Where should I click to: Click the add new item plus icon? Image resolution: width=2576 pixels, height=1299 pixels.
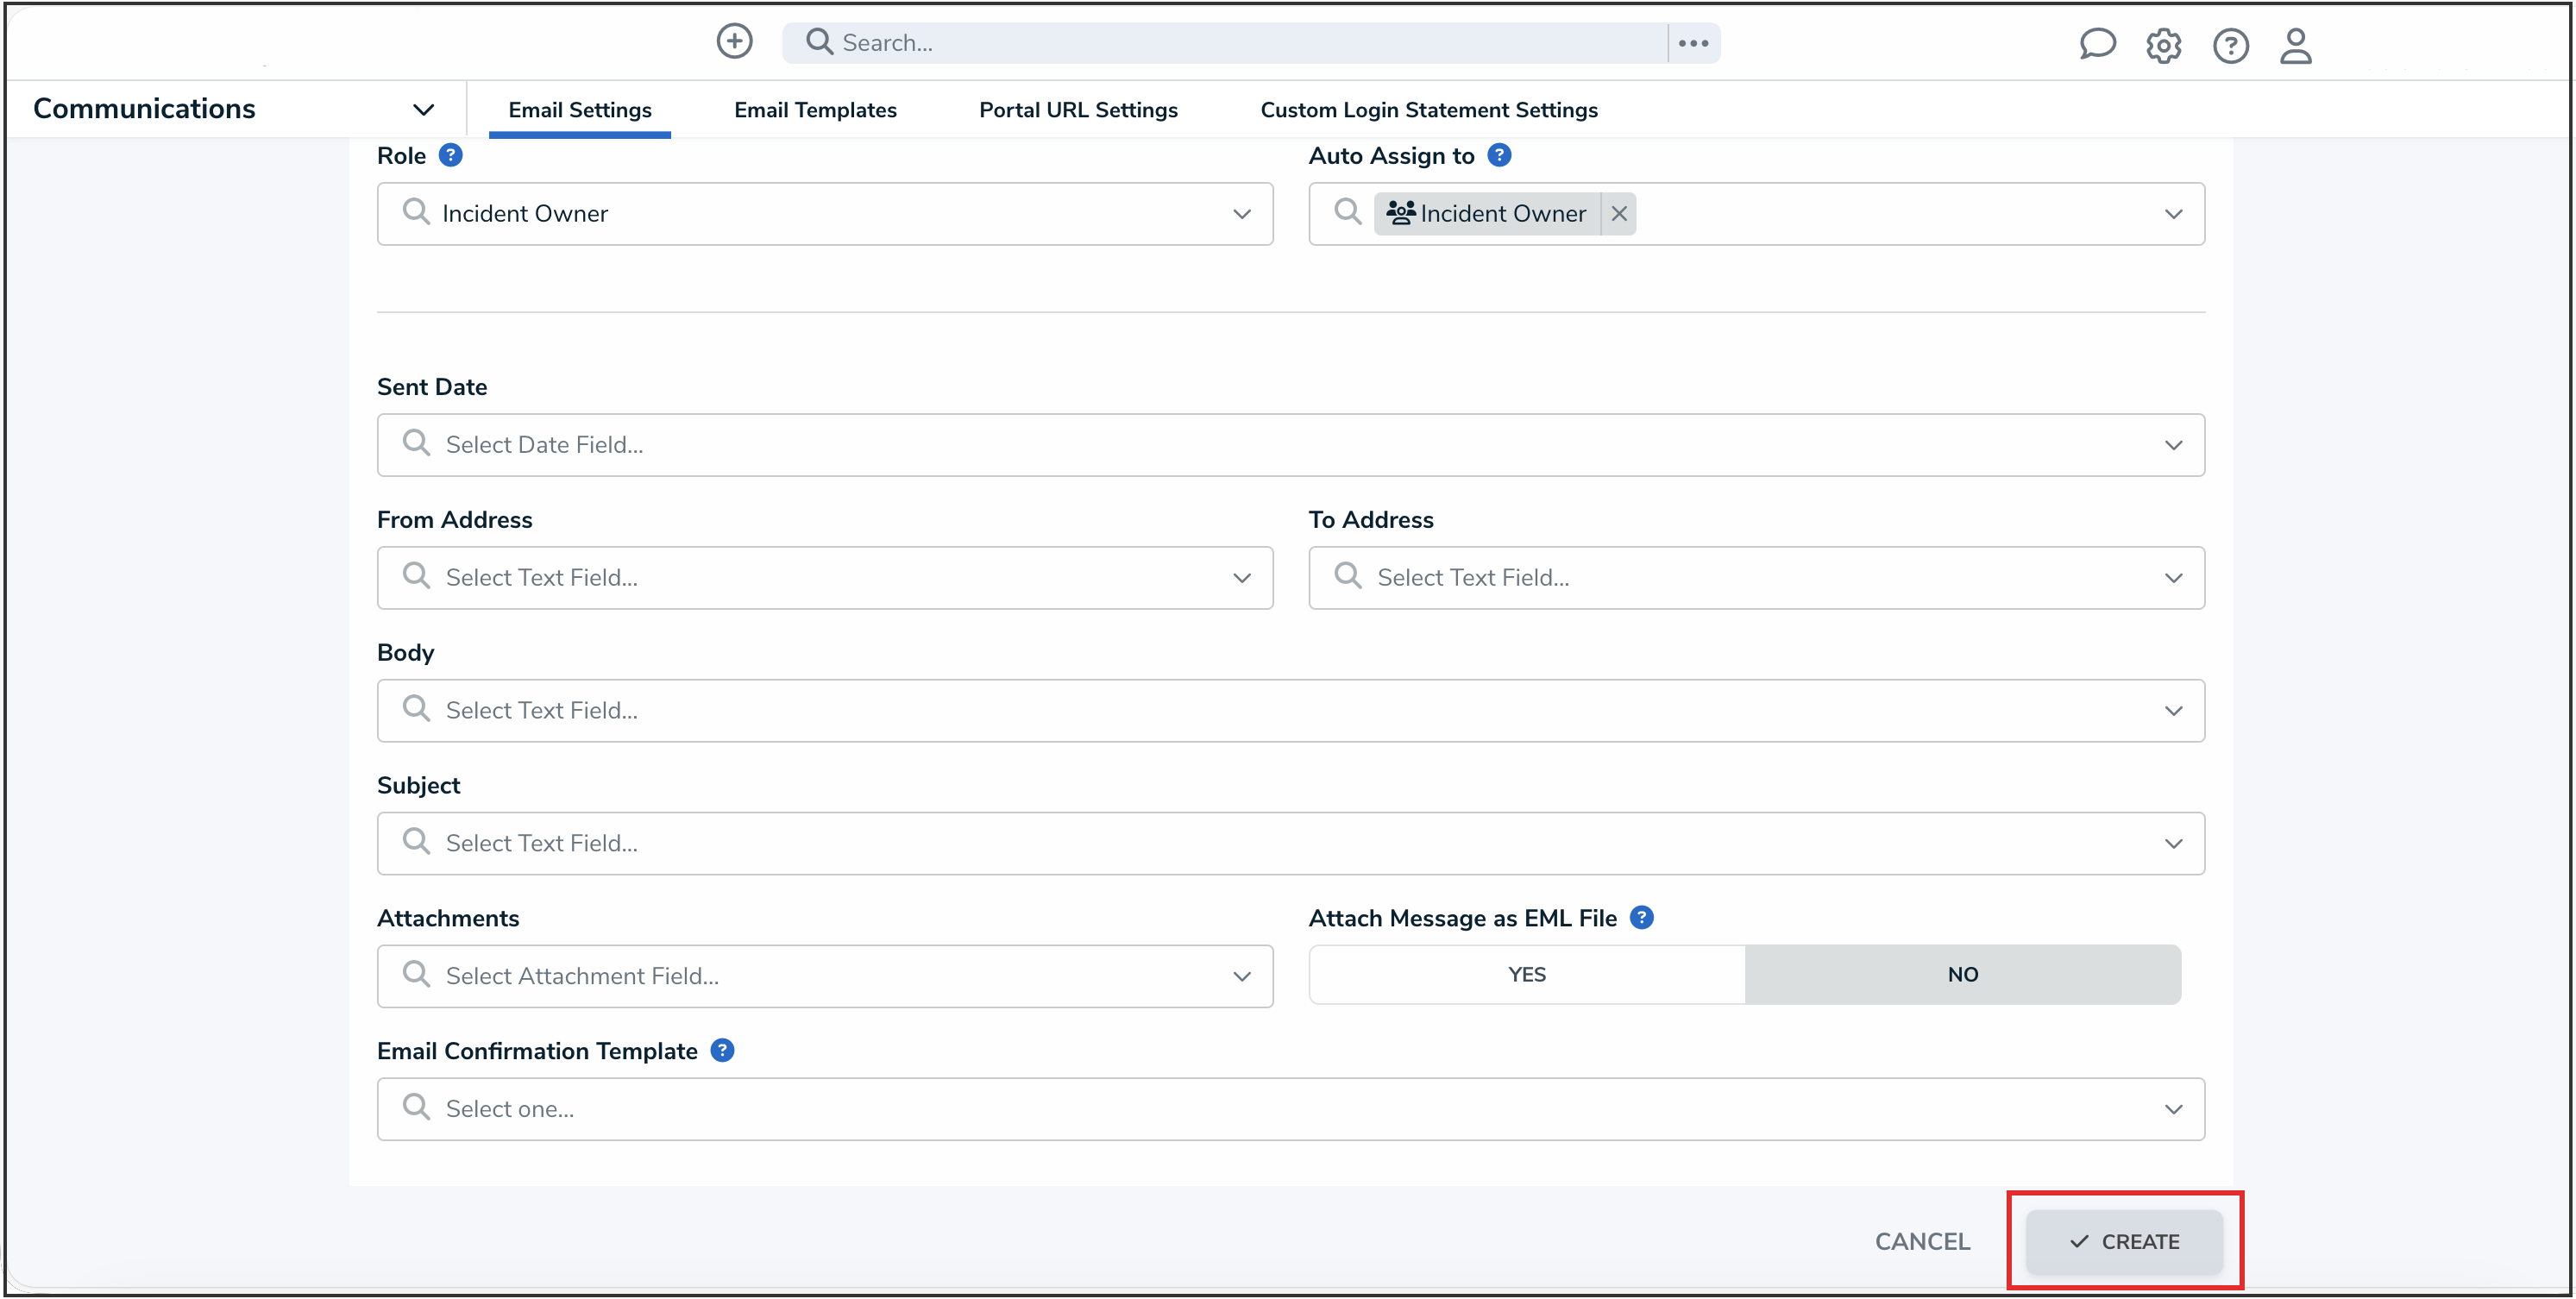[735, 42]
